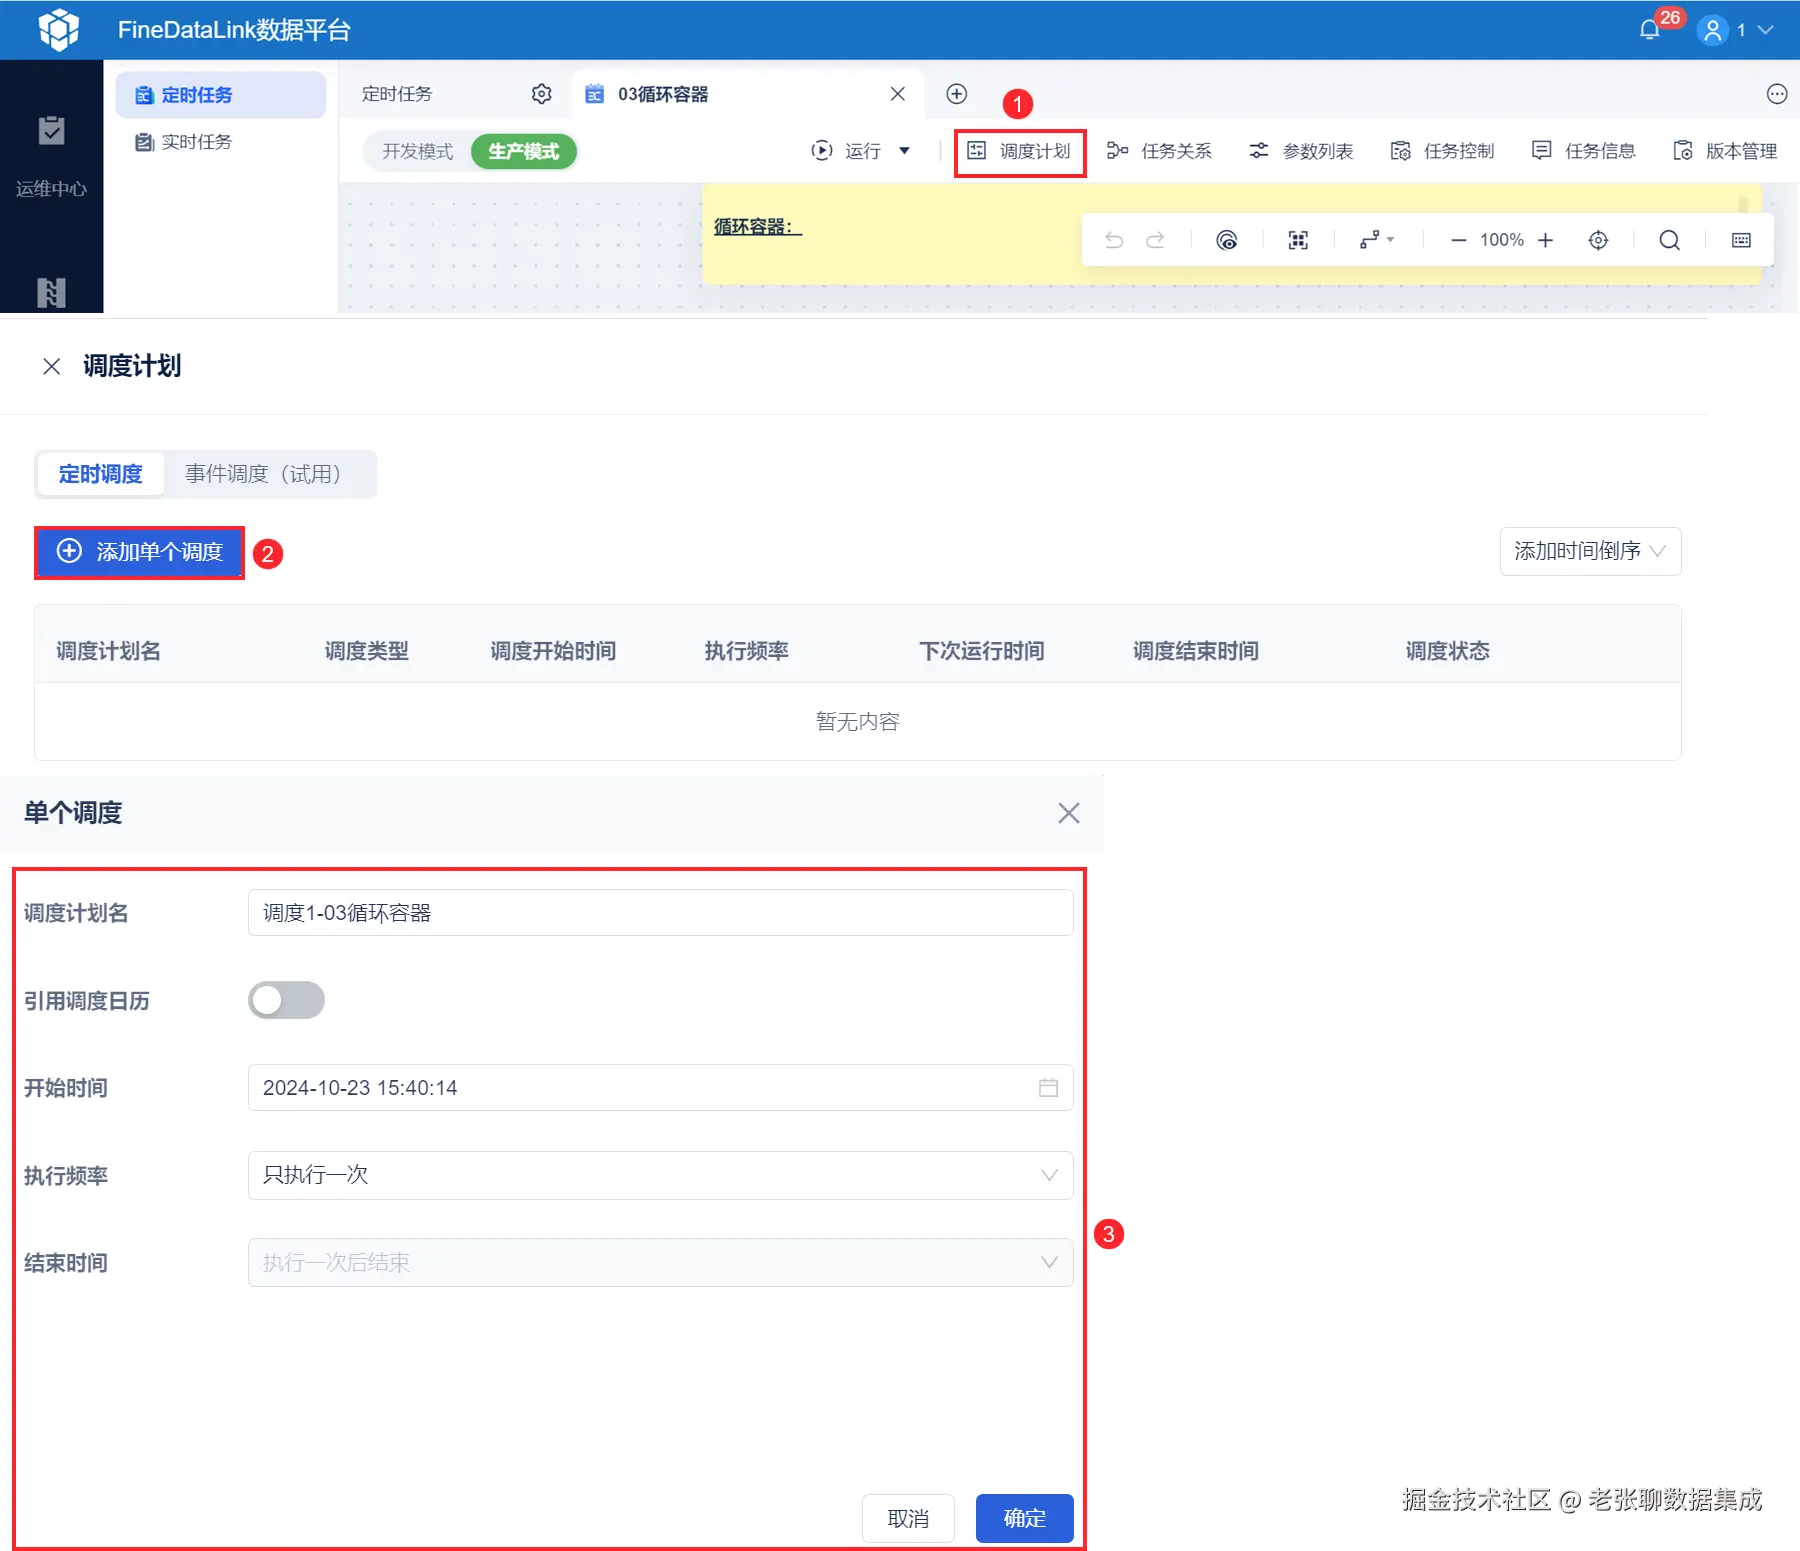Add a new tab with plus icon
The width and height of the screenshot is (1800, 1551).
click(957, 94)
